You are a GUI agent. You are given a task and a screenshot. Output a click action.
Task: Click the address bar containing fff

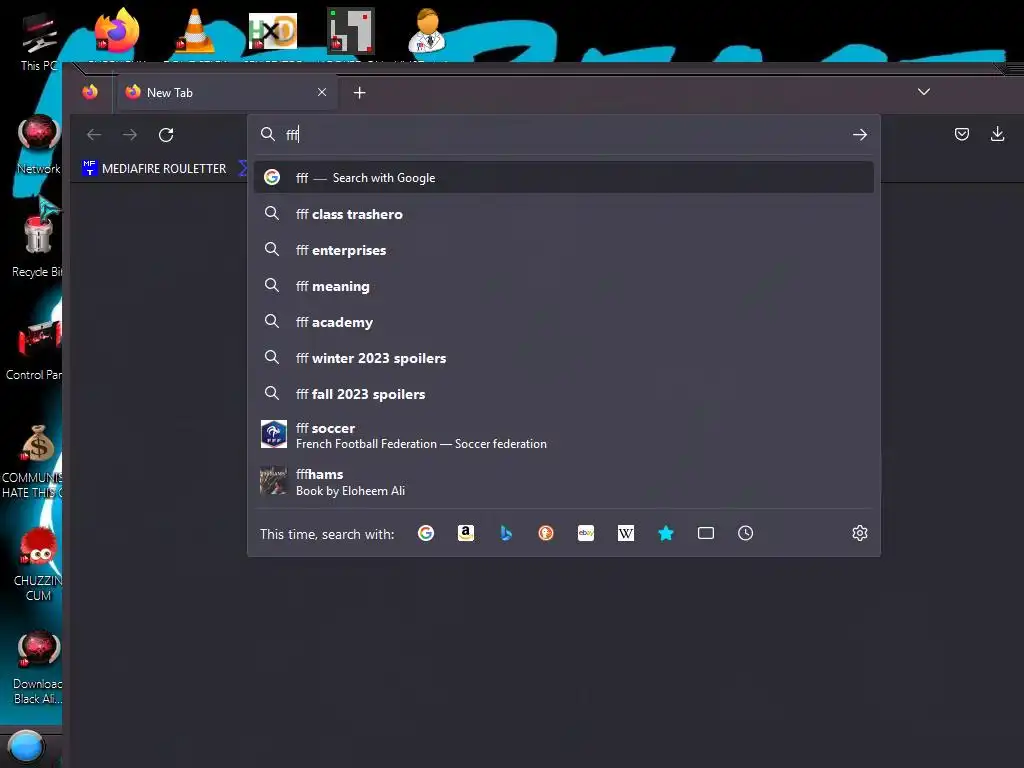[x=564, y=135]
